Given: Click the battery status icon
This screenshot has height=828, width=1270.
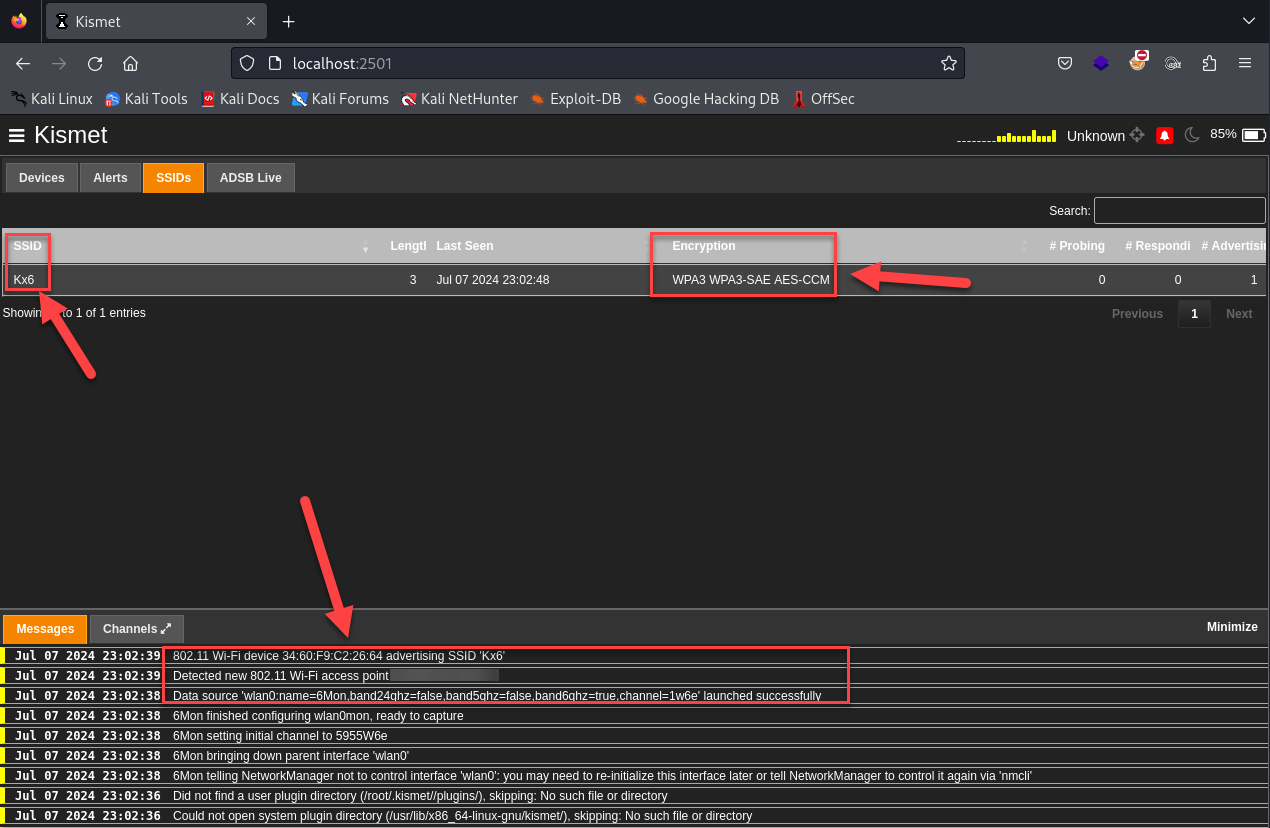Looking at the screenshot, I should point(1254,135).
